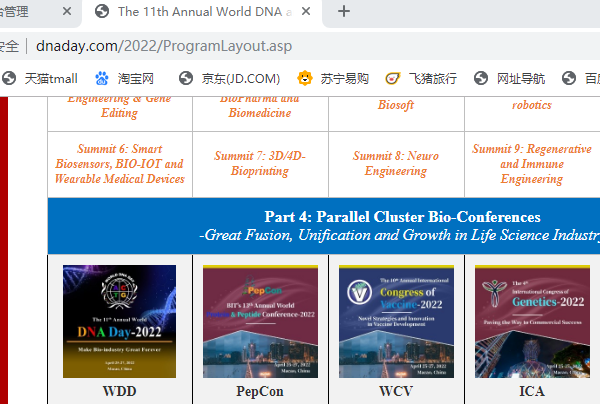
Task: Open a new browser tab
Action: (344, 12)
